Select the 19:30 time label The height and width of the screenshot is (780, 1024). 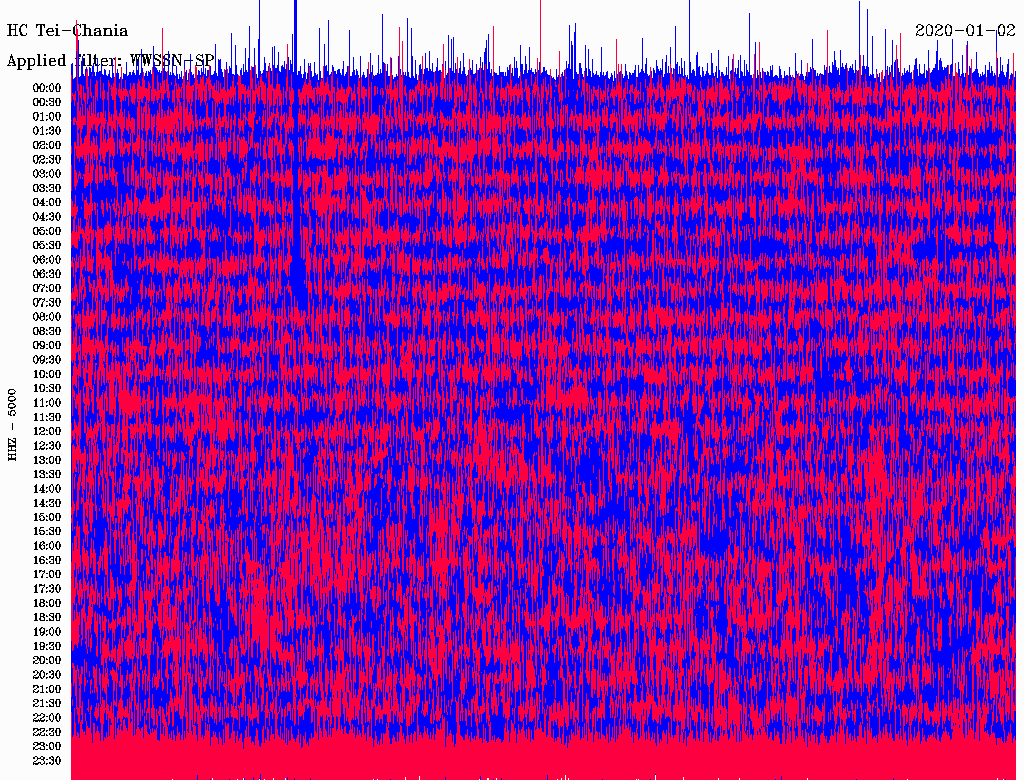click(47, 647)
